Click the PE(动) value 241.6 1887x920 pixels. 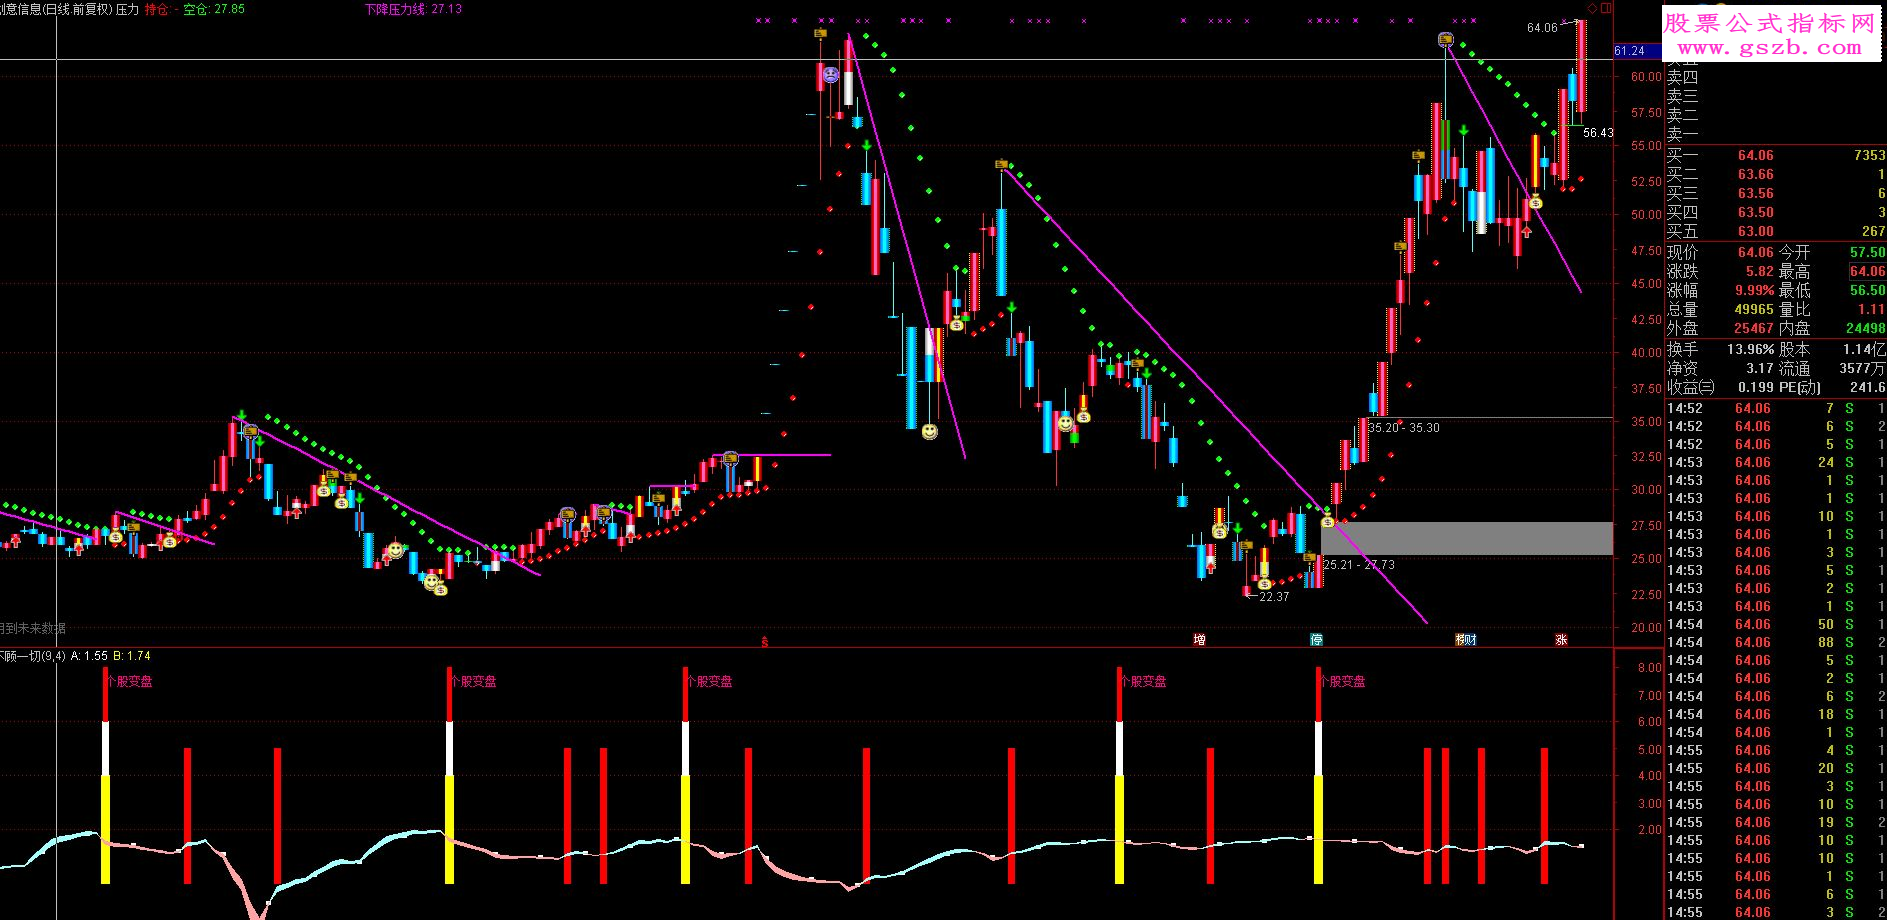[x=1867, y=387]
